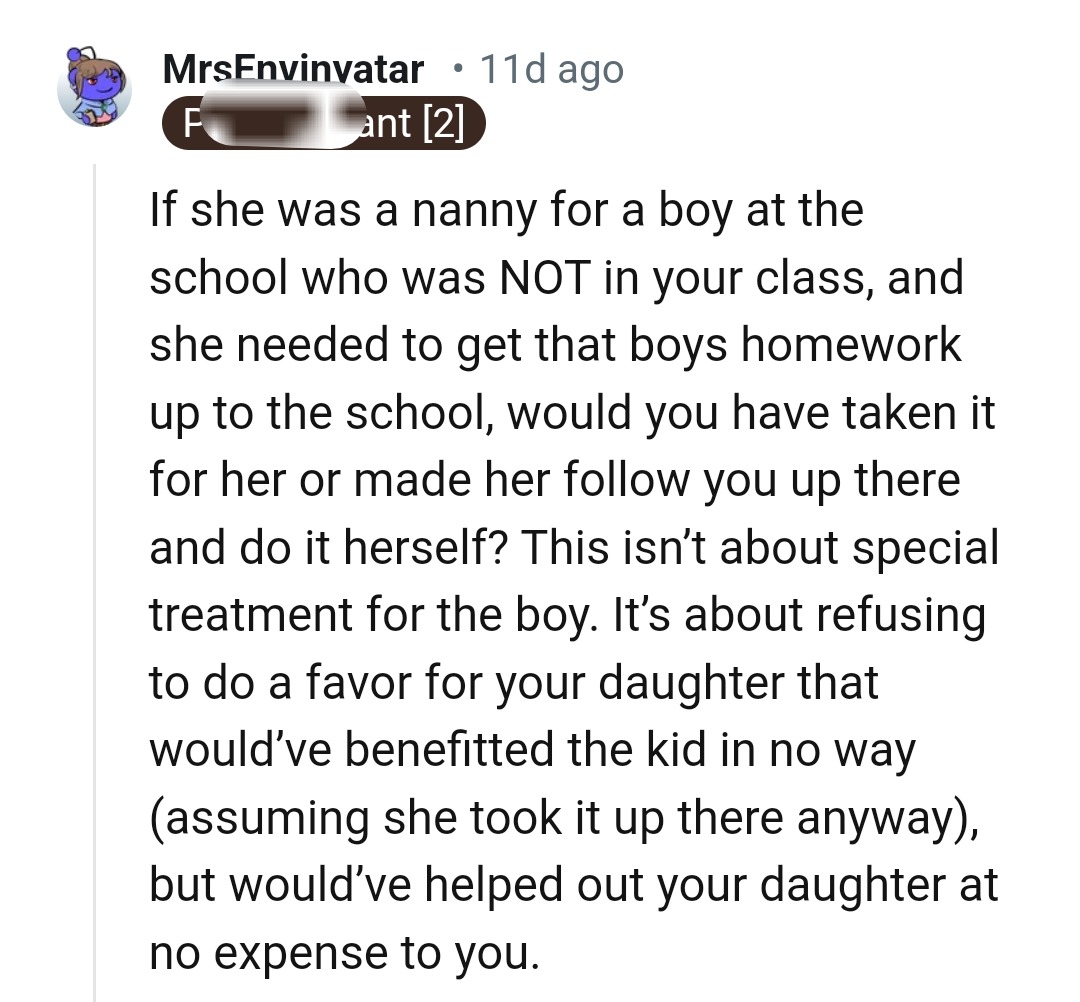Select the user flair badge ending in [2]
The image size is (1080, 1002).
point(325,122)
